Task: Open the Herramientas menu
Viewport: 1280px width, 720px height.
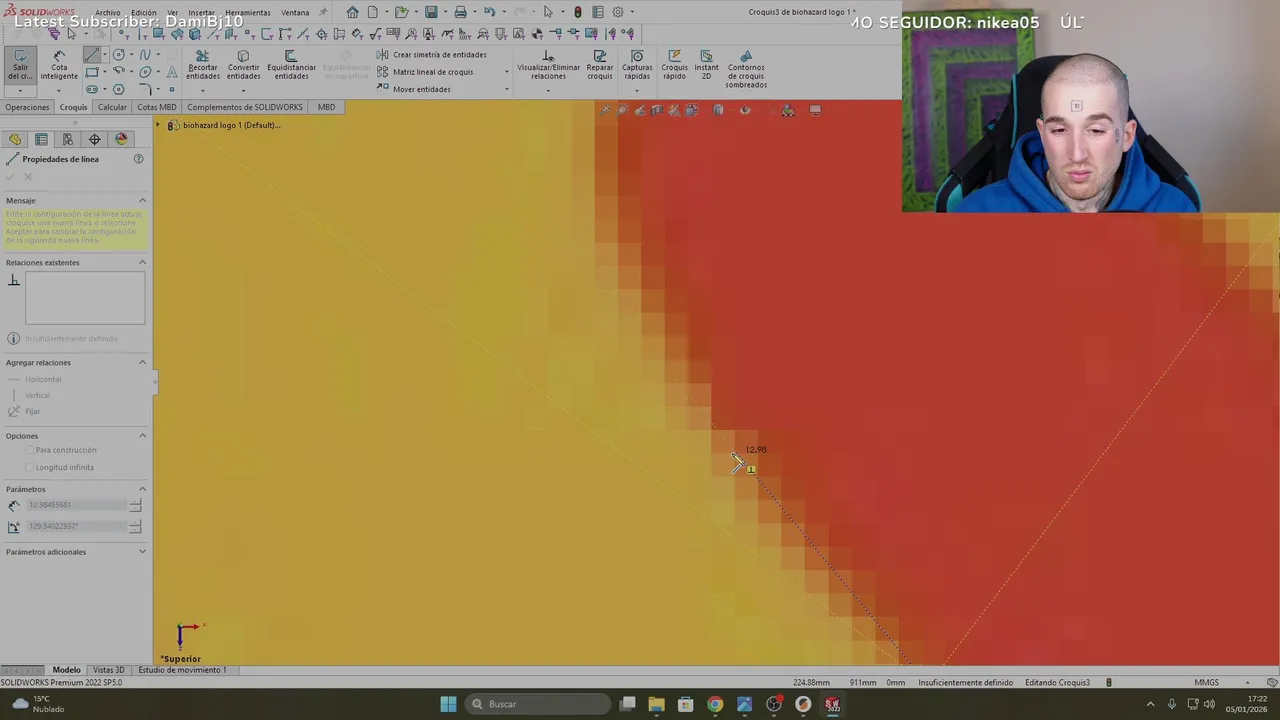Action: (x=247, y=13)
